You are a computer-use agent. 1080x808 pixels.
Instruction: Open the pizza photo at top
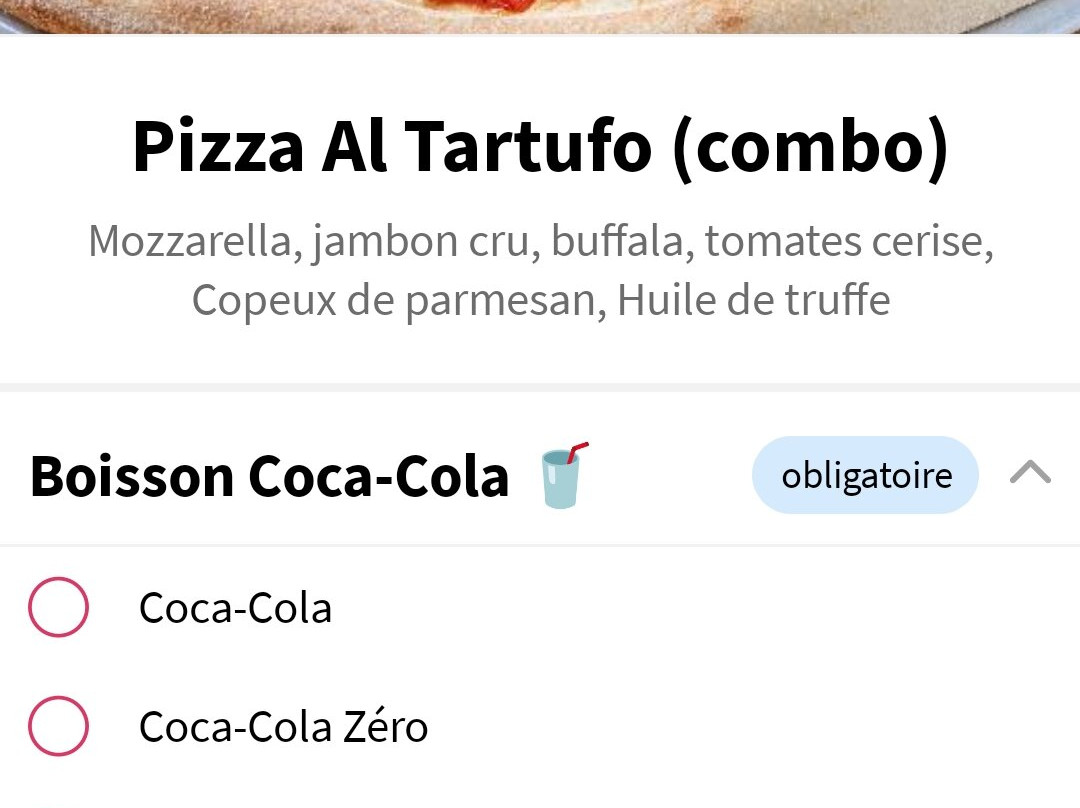[x=540, y=16]
